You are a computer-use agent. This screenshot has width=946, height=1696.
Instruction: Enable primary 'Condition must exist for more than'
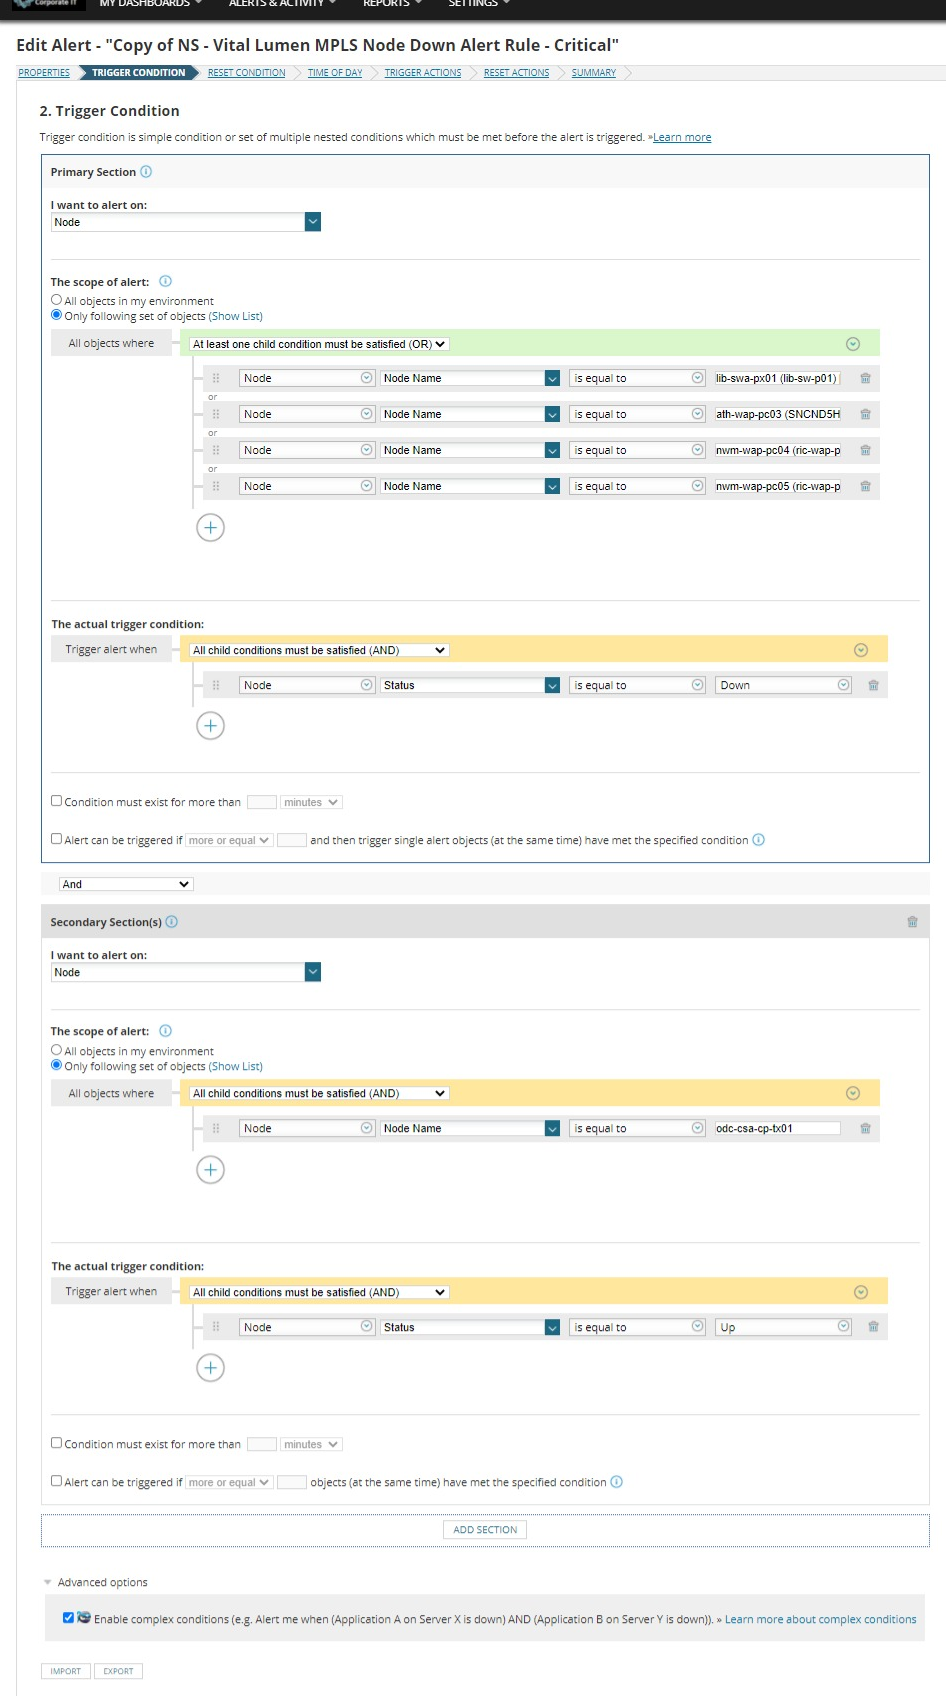tap(57, 801)
